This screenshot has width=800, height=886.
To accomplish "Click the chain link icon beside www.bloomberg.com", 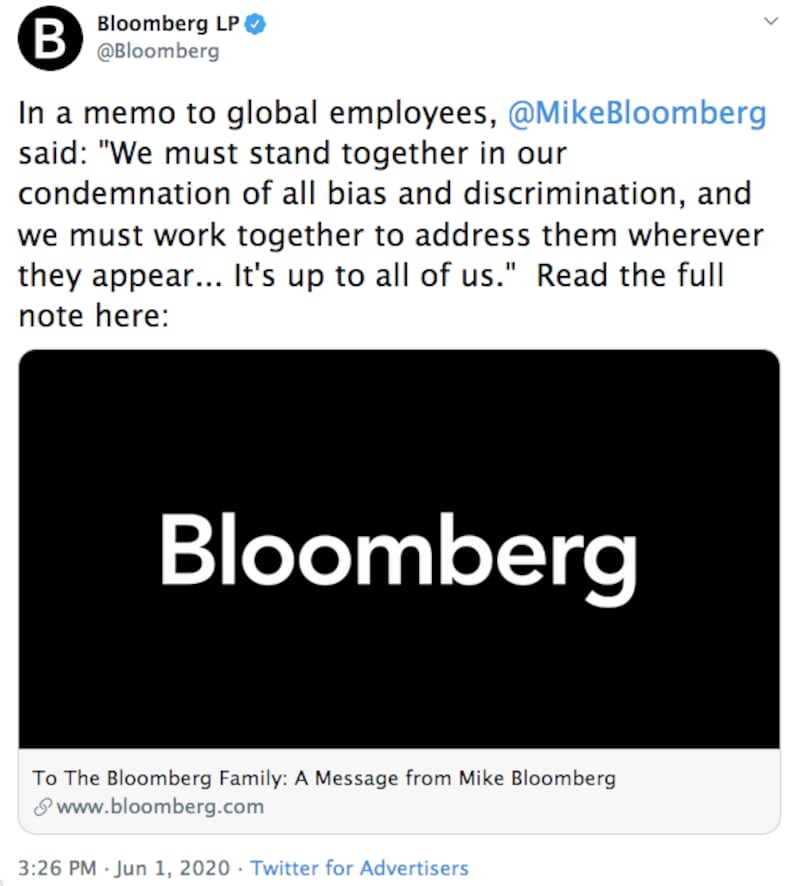I will (43, 807).
